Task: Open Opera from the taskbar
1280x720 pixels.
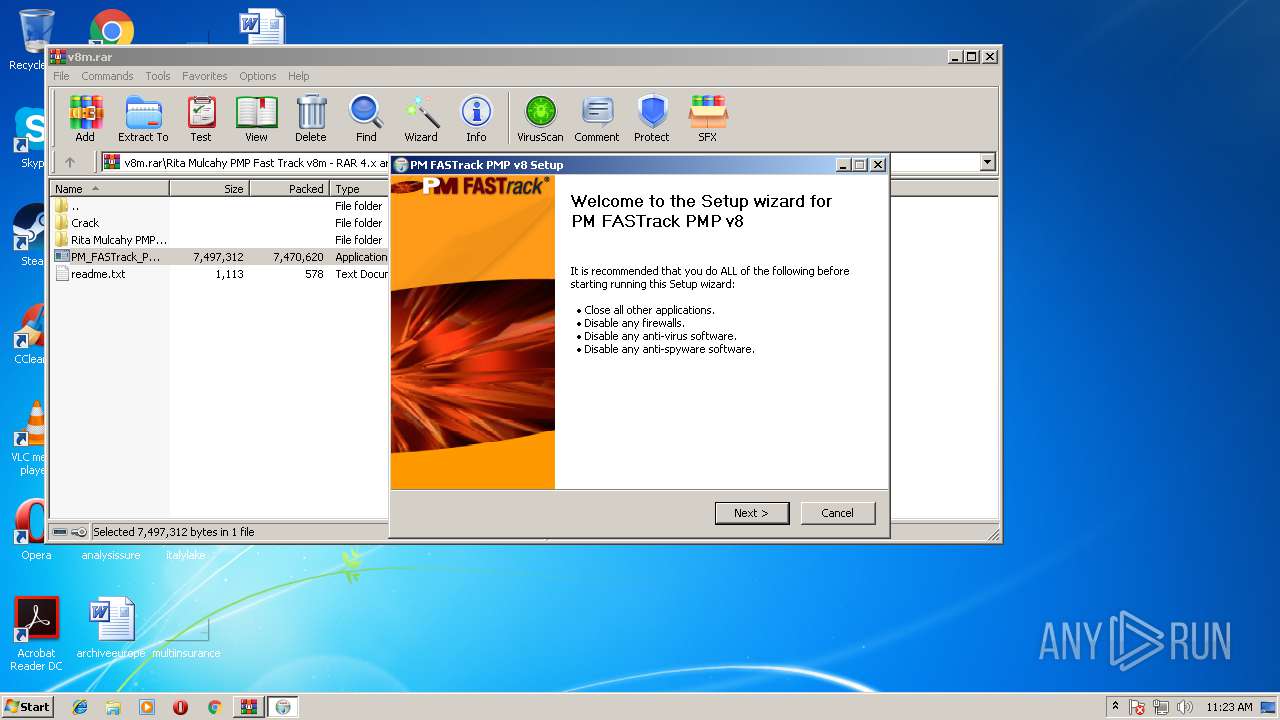Action: point(180,707)
